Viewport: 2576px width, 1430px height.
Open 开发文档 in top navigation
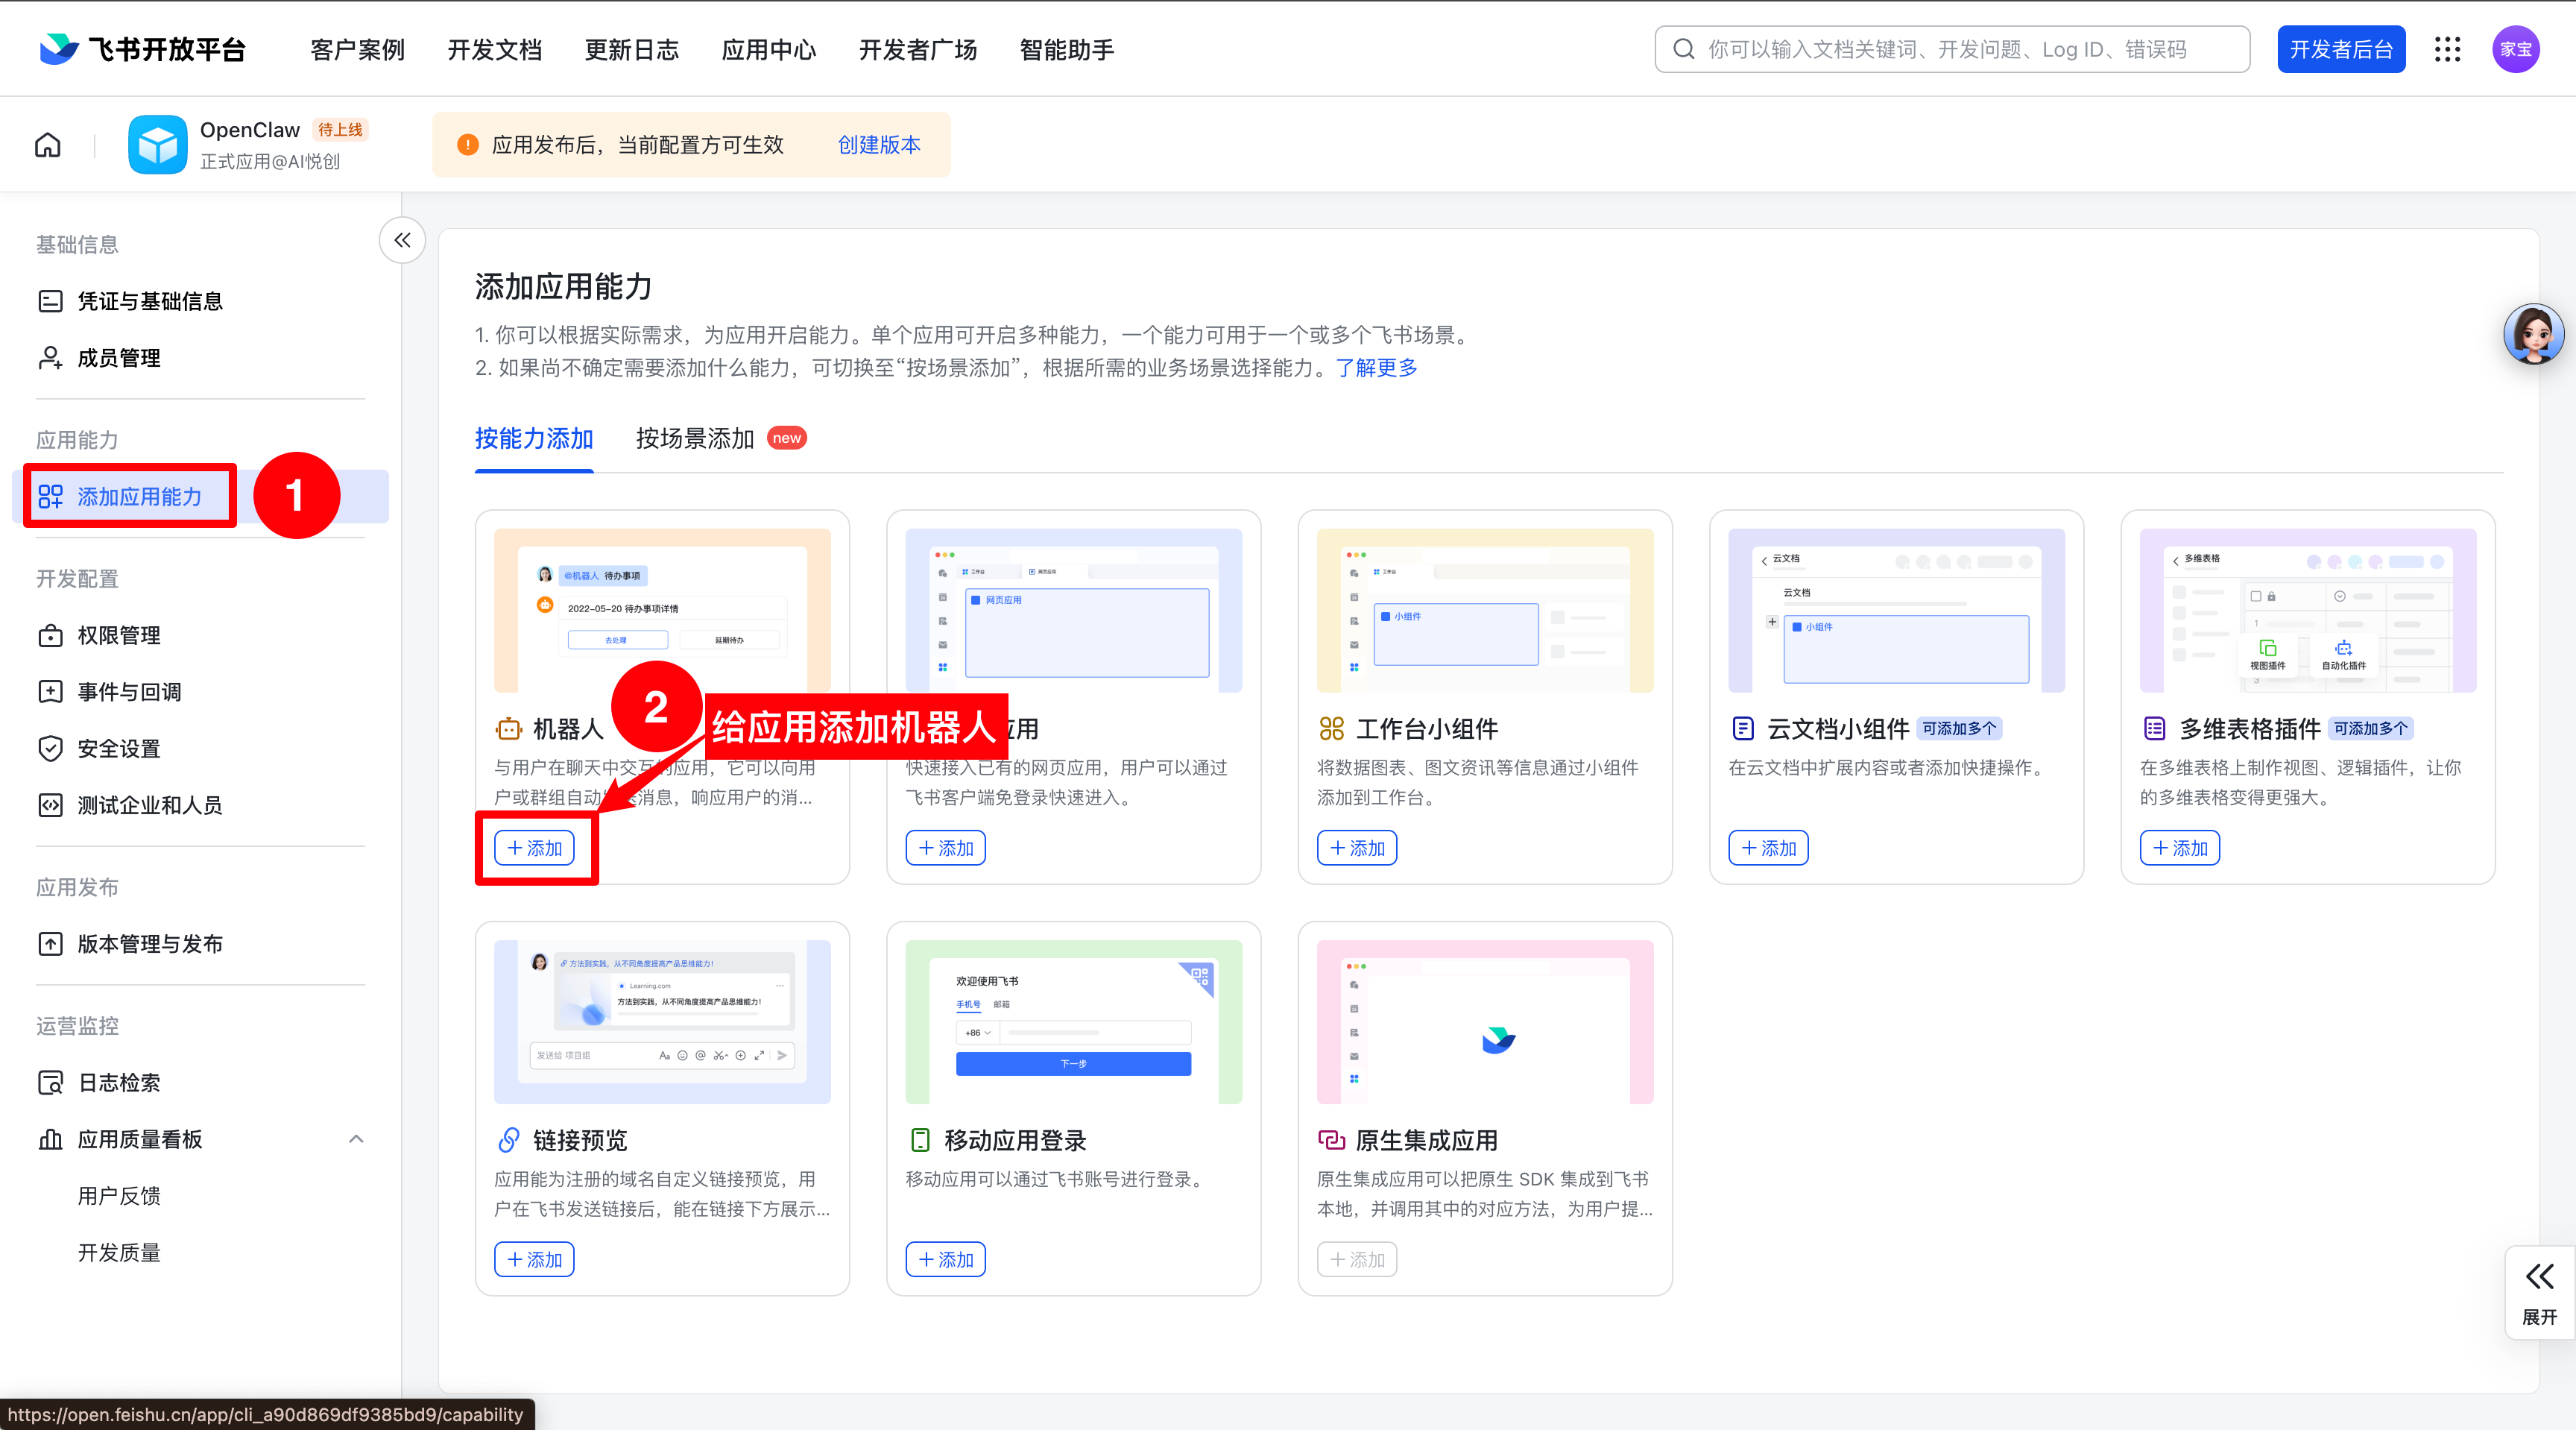(494, 49)
